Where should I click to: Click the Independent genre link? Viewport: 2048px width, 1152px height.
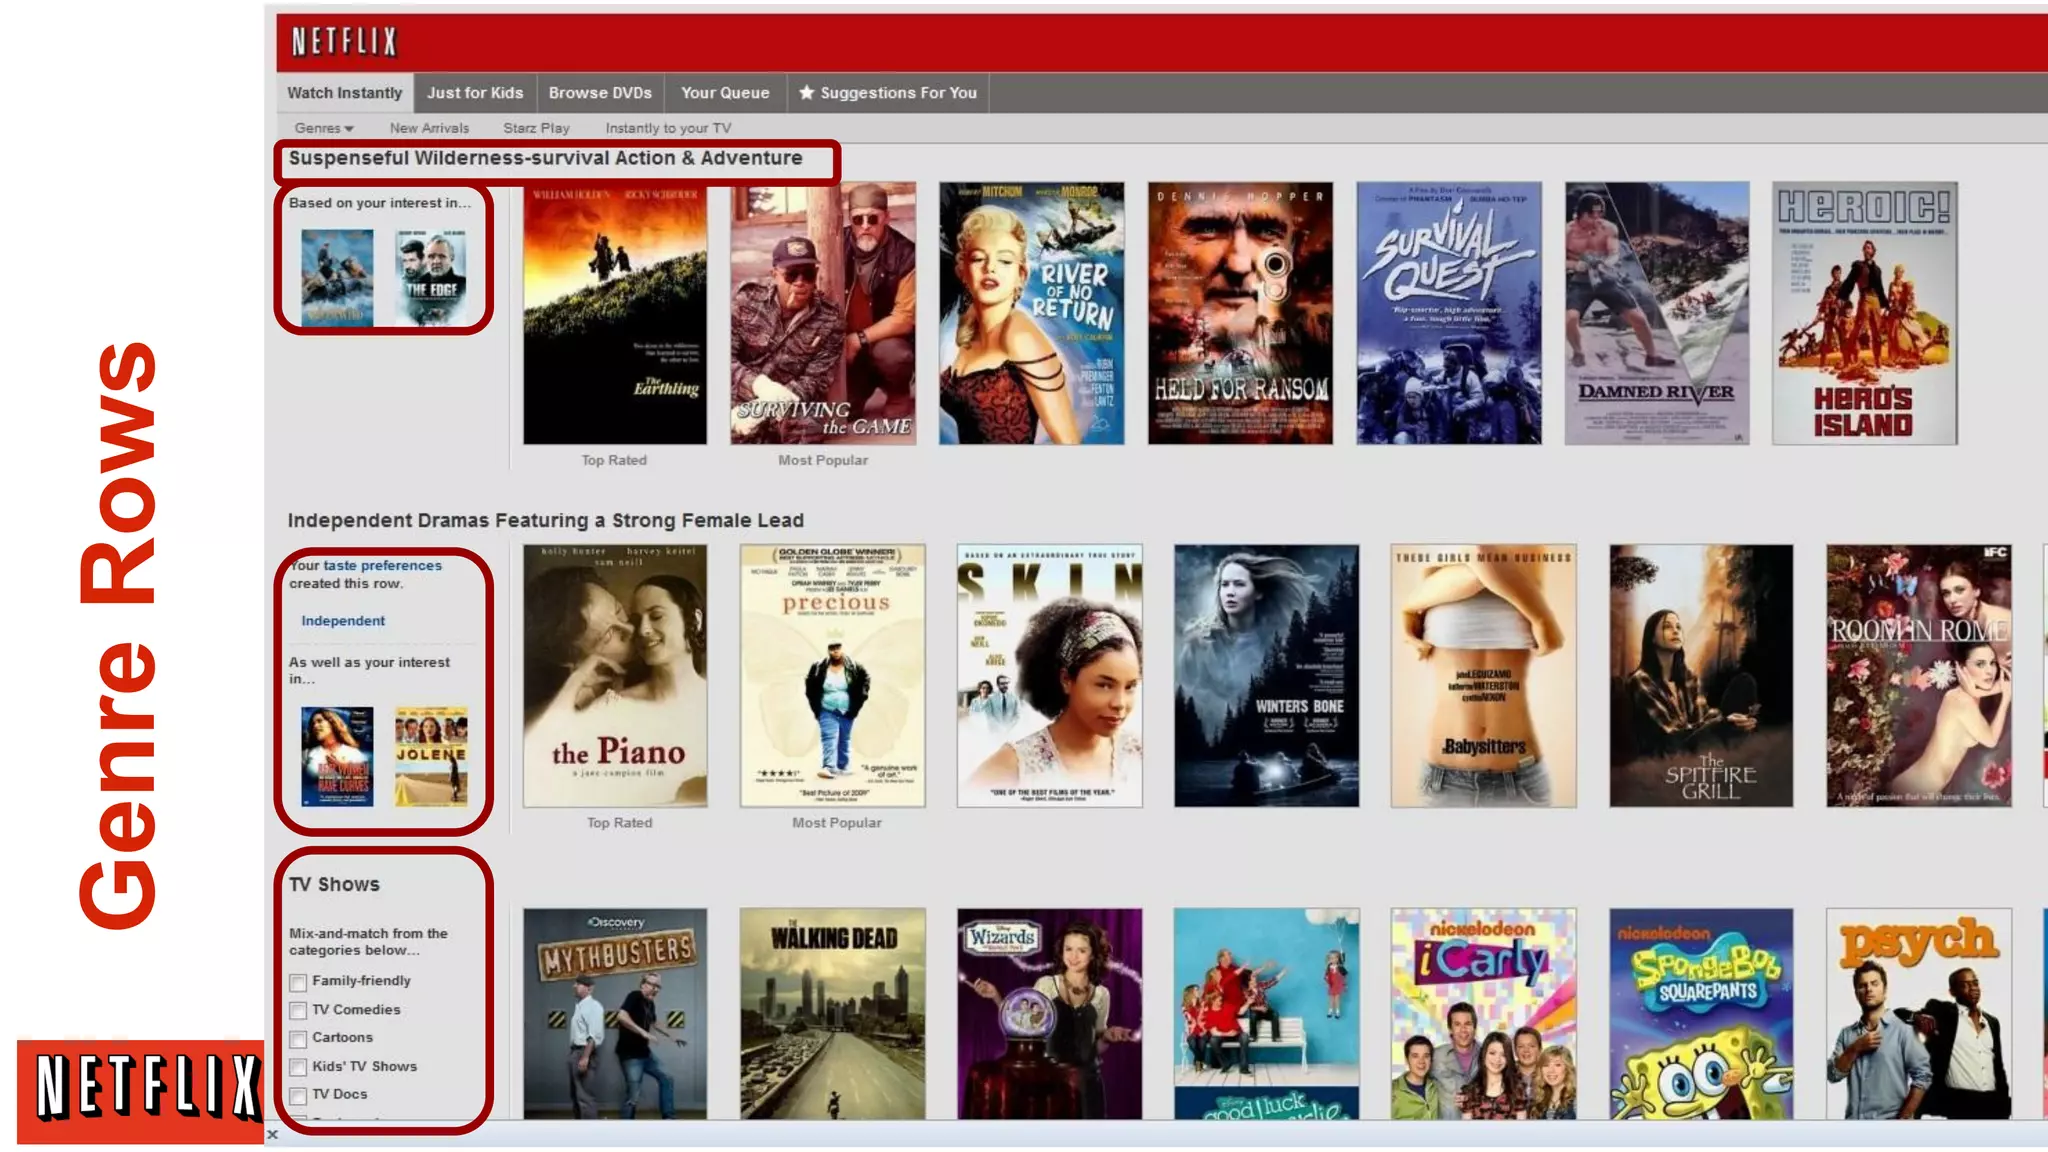tap(343, 620)
